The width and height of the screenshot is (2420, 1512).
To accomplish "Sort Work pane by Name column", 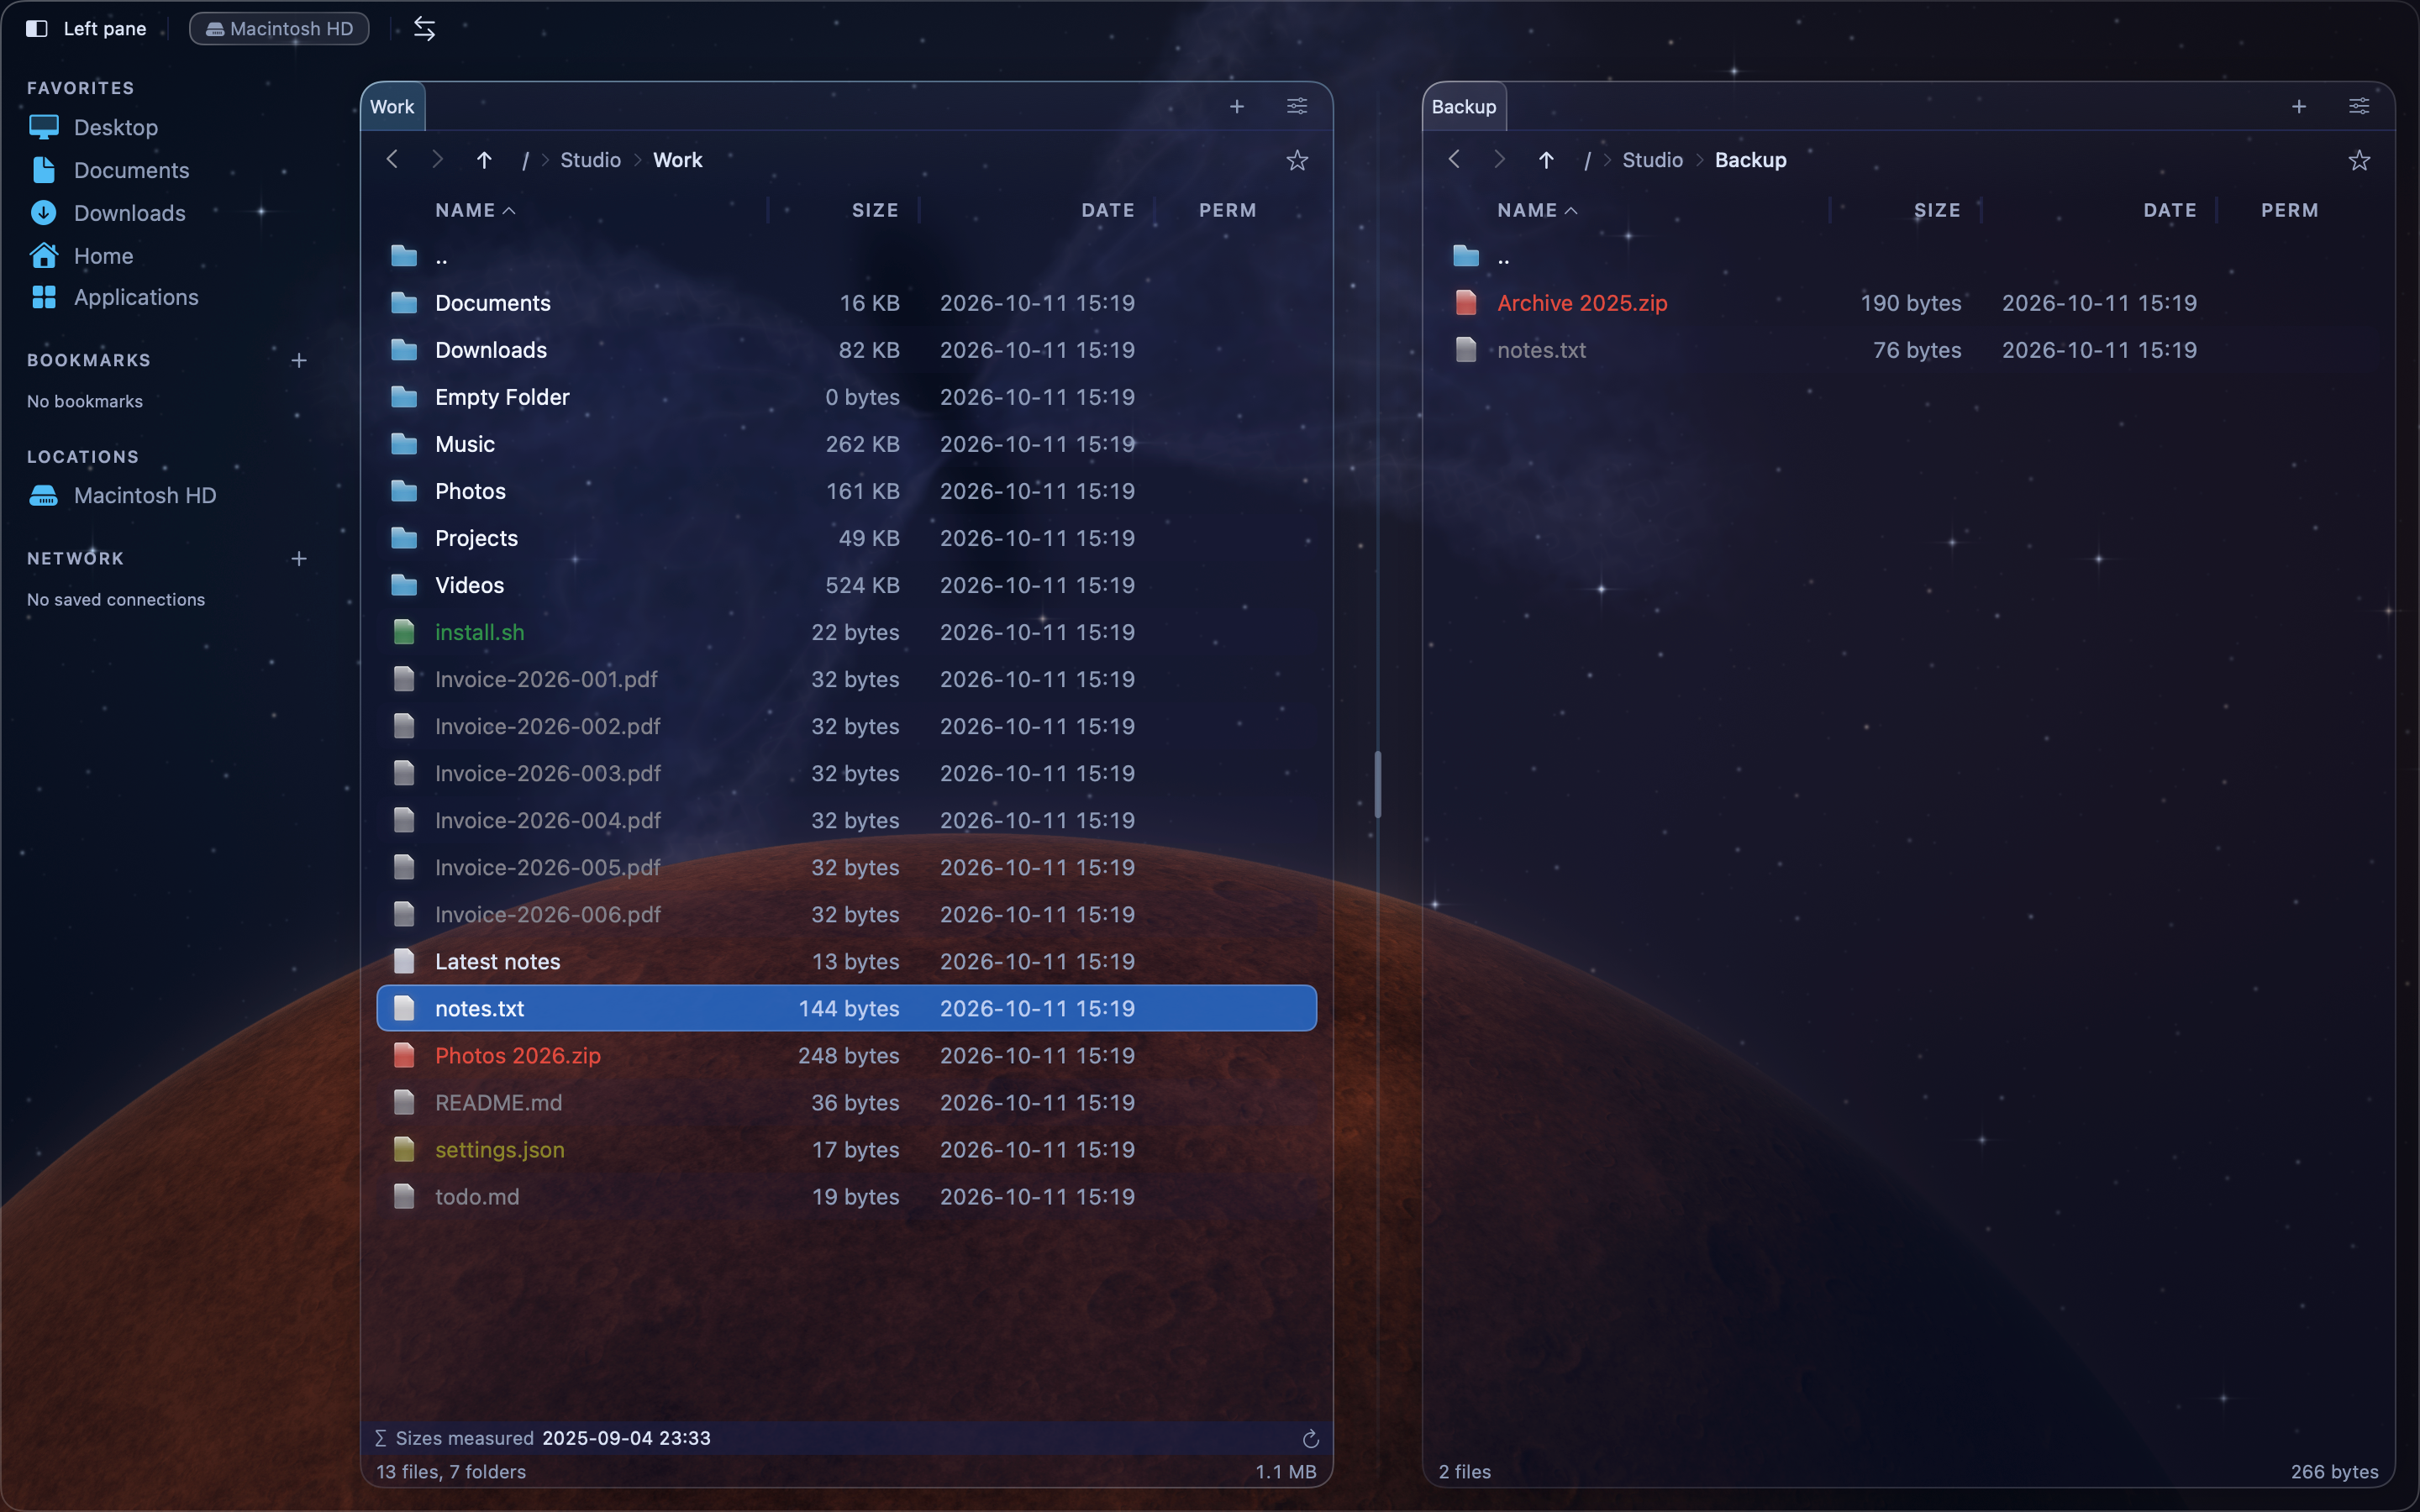I will click(x=475, y=210).
